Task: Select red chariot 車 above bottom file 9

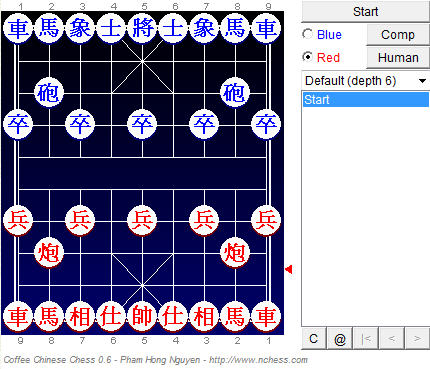Action: pos(18,316)
